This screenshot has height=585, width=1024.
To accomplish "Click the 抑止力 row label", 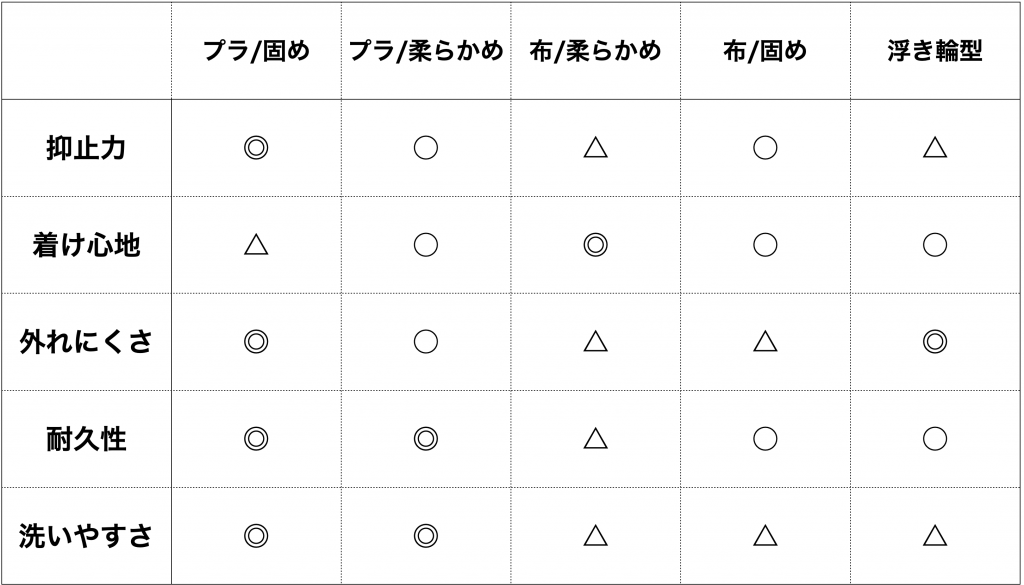I will [x=86, y=148].
